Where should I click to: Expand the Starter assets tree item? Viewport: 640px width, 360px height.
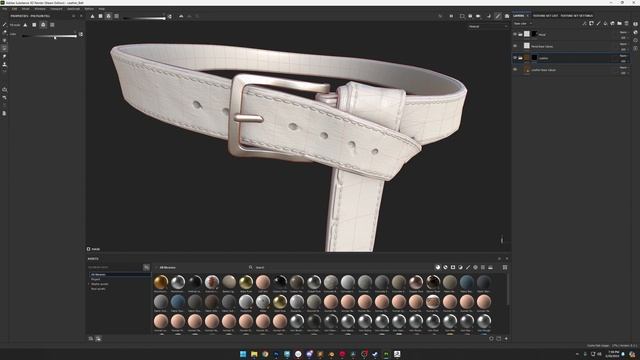click(89, 284)
